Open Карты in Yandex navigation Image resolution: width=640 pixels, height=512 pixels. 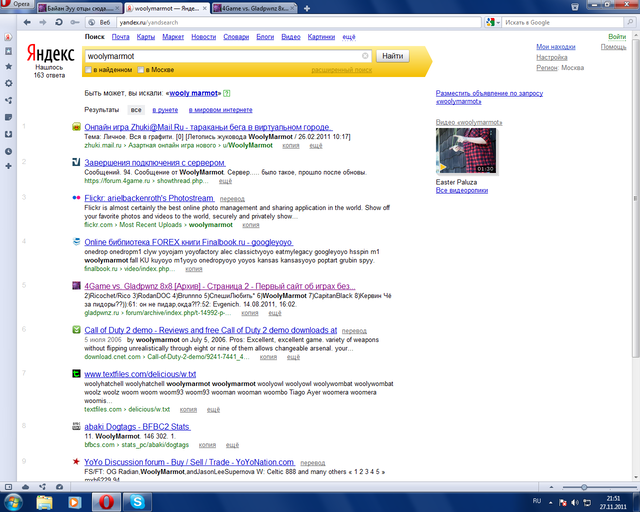(146, 37)
